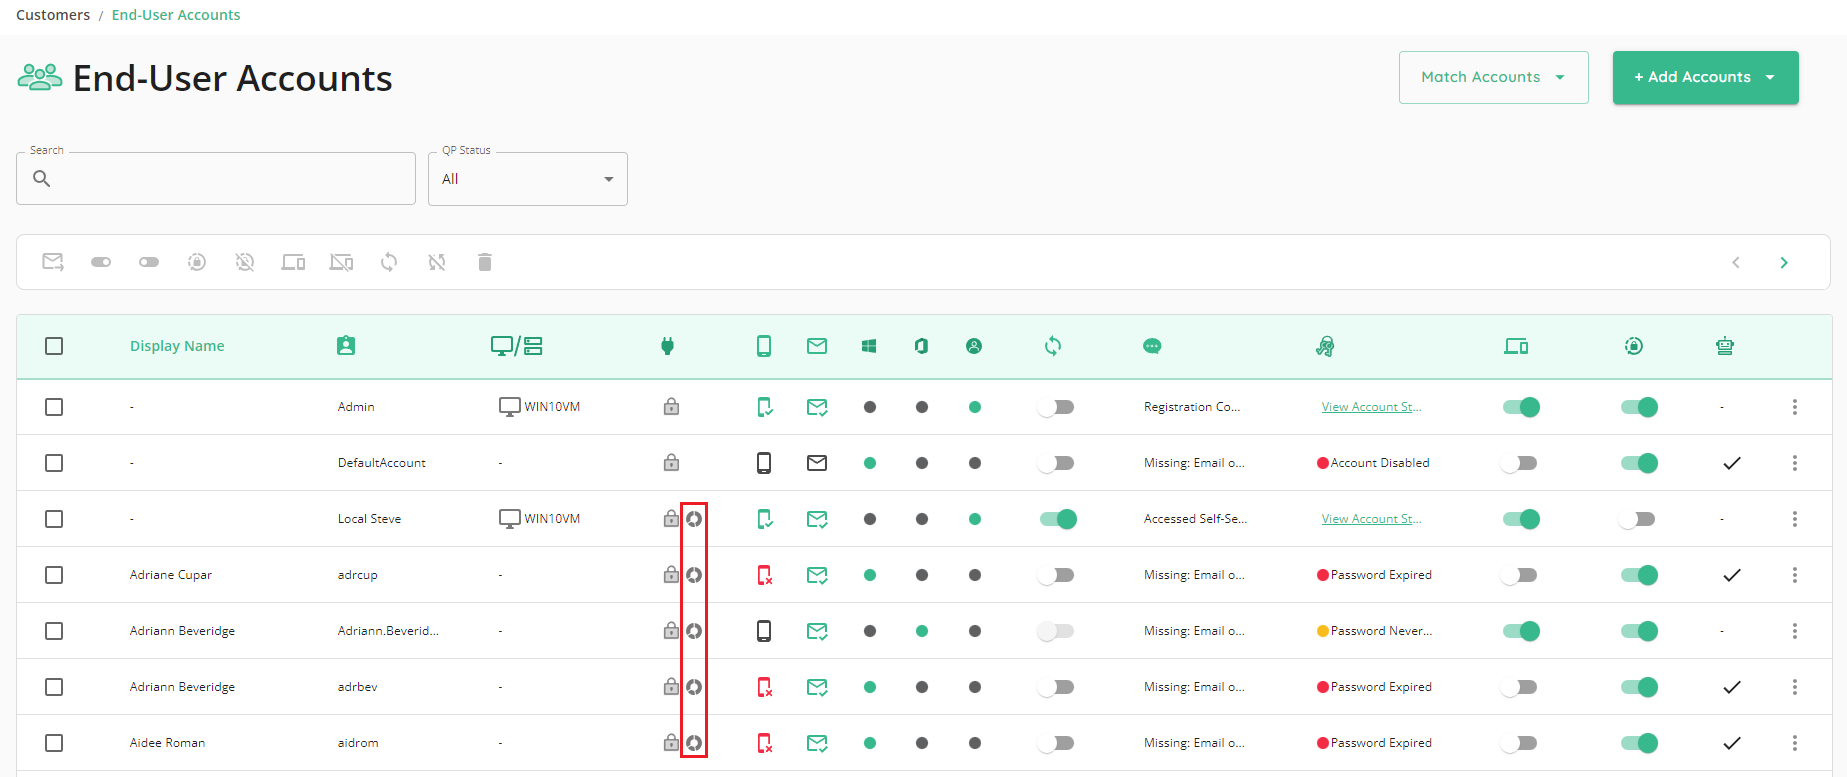This screenshot has width=1847, height=777.
Task: Click the ID badge column header icon
Action: (x=346, y=346)
